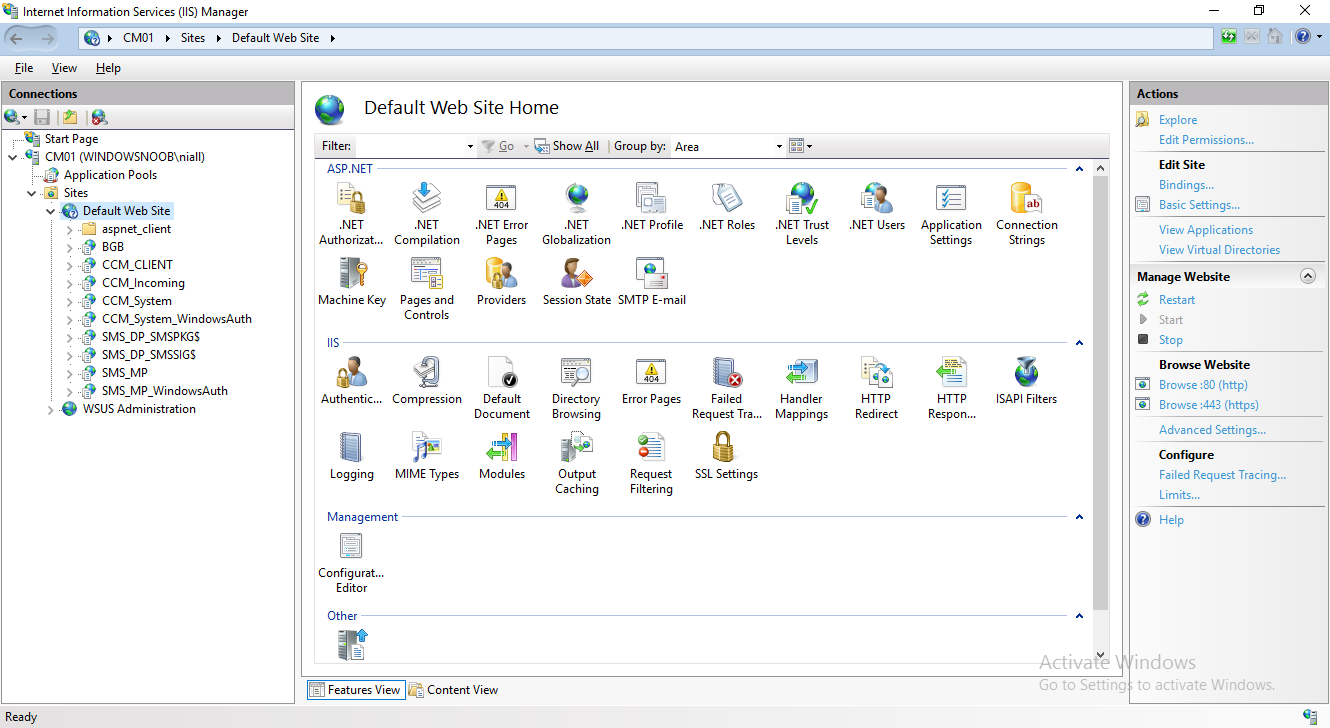Collapse the Other group section

click(x=1079, y=616)
